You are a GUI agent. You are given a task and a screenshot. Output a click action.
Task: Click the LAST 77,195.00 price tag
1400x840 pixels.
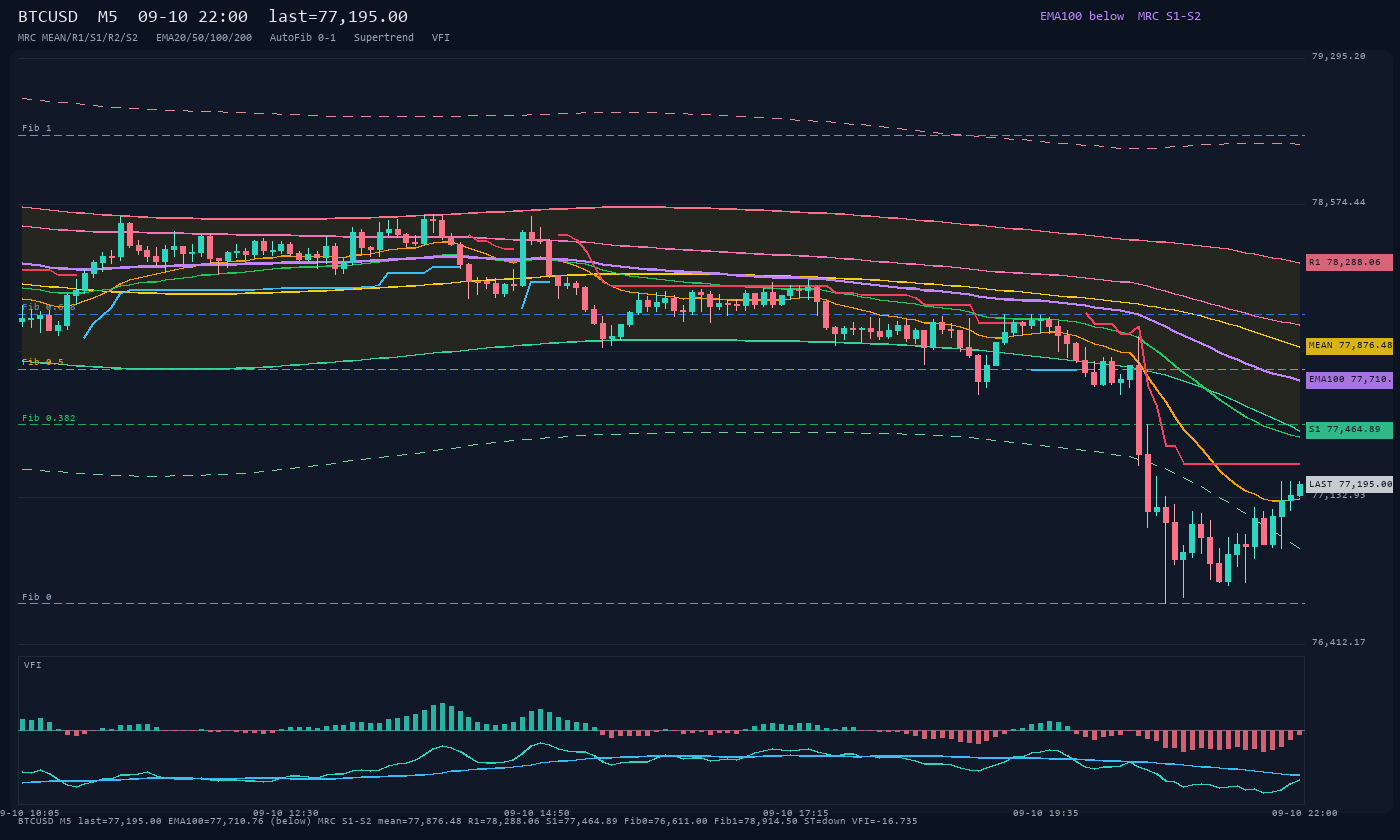click(x=1349, y=484)
